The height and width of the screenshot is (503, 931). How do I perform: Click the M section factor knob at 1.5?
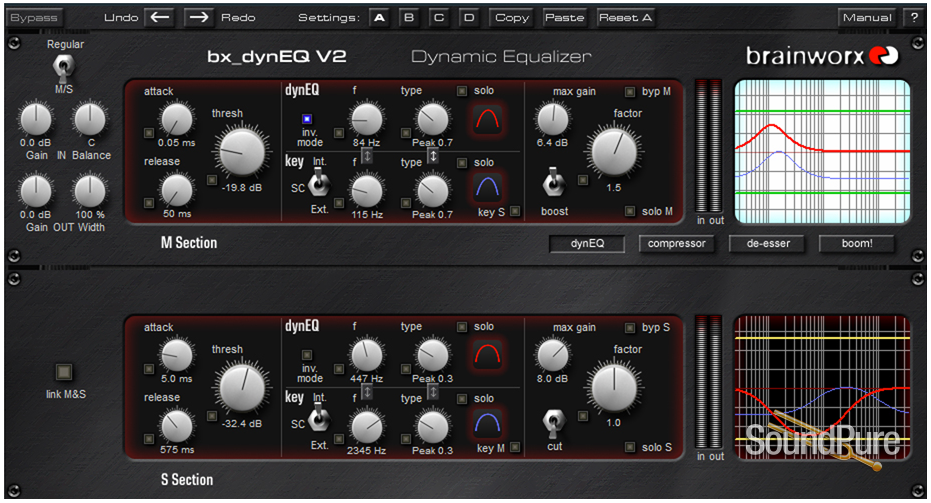pos(614,152)
